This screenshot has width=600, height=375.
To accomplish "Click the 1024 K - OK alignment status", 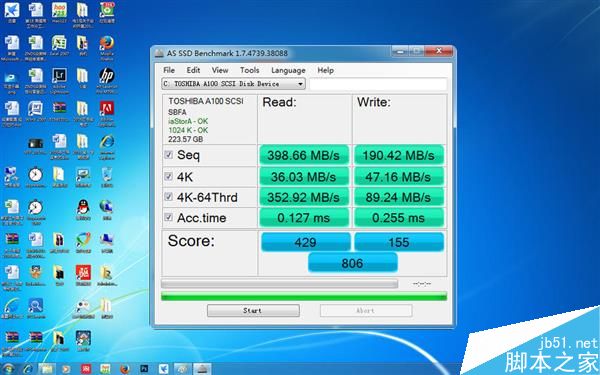I will [188, 130].
